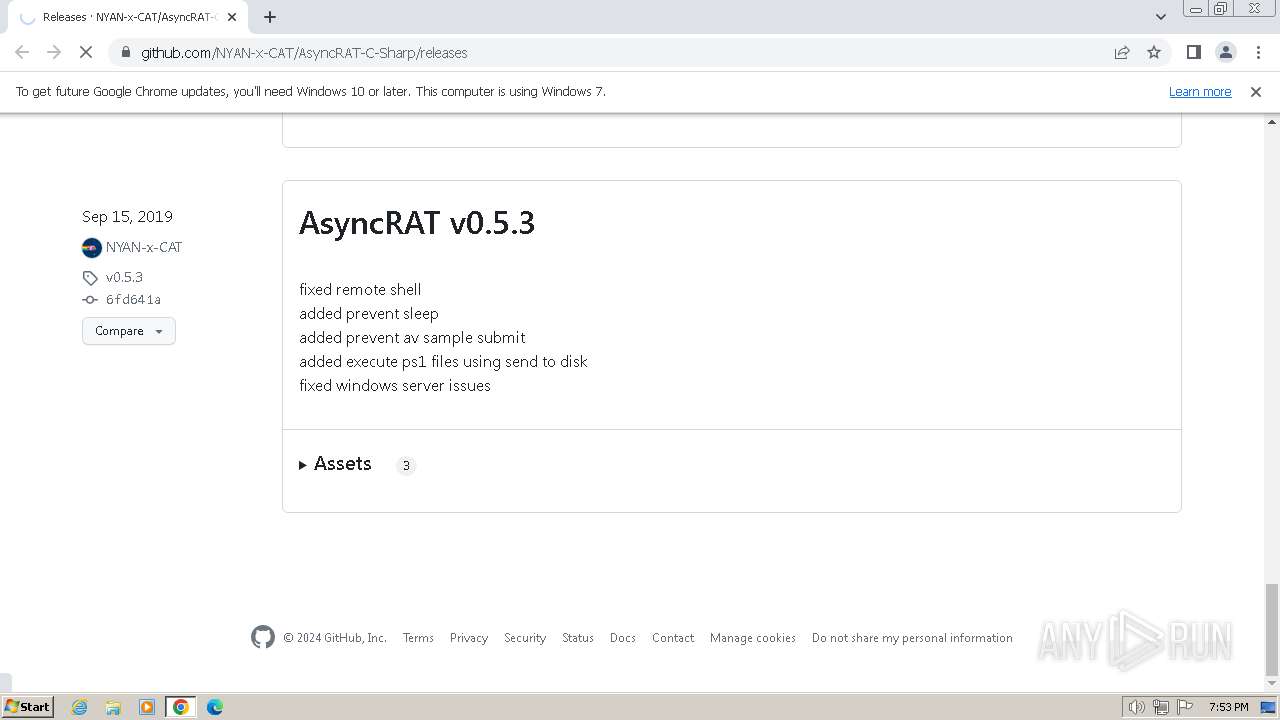The height and width of the screenshot is (720, 1280).
Task: Open Windows Explorer from taskbar
Action: [x=113, y=707]
